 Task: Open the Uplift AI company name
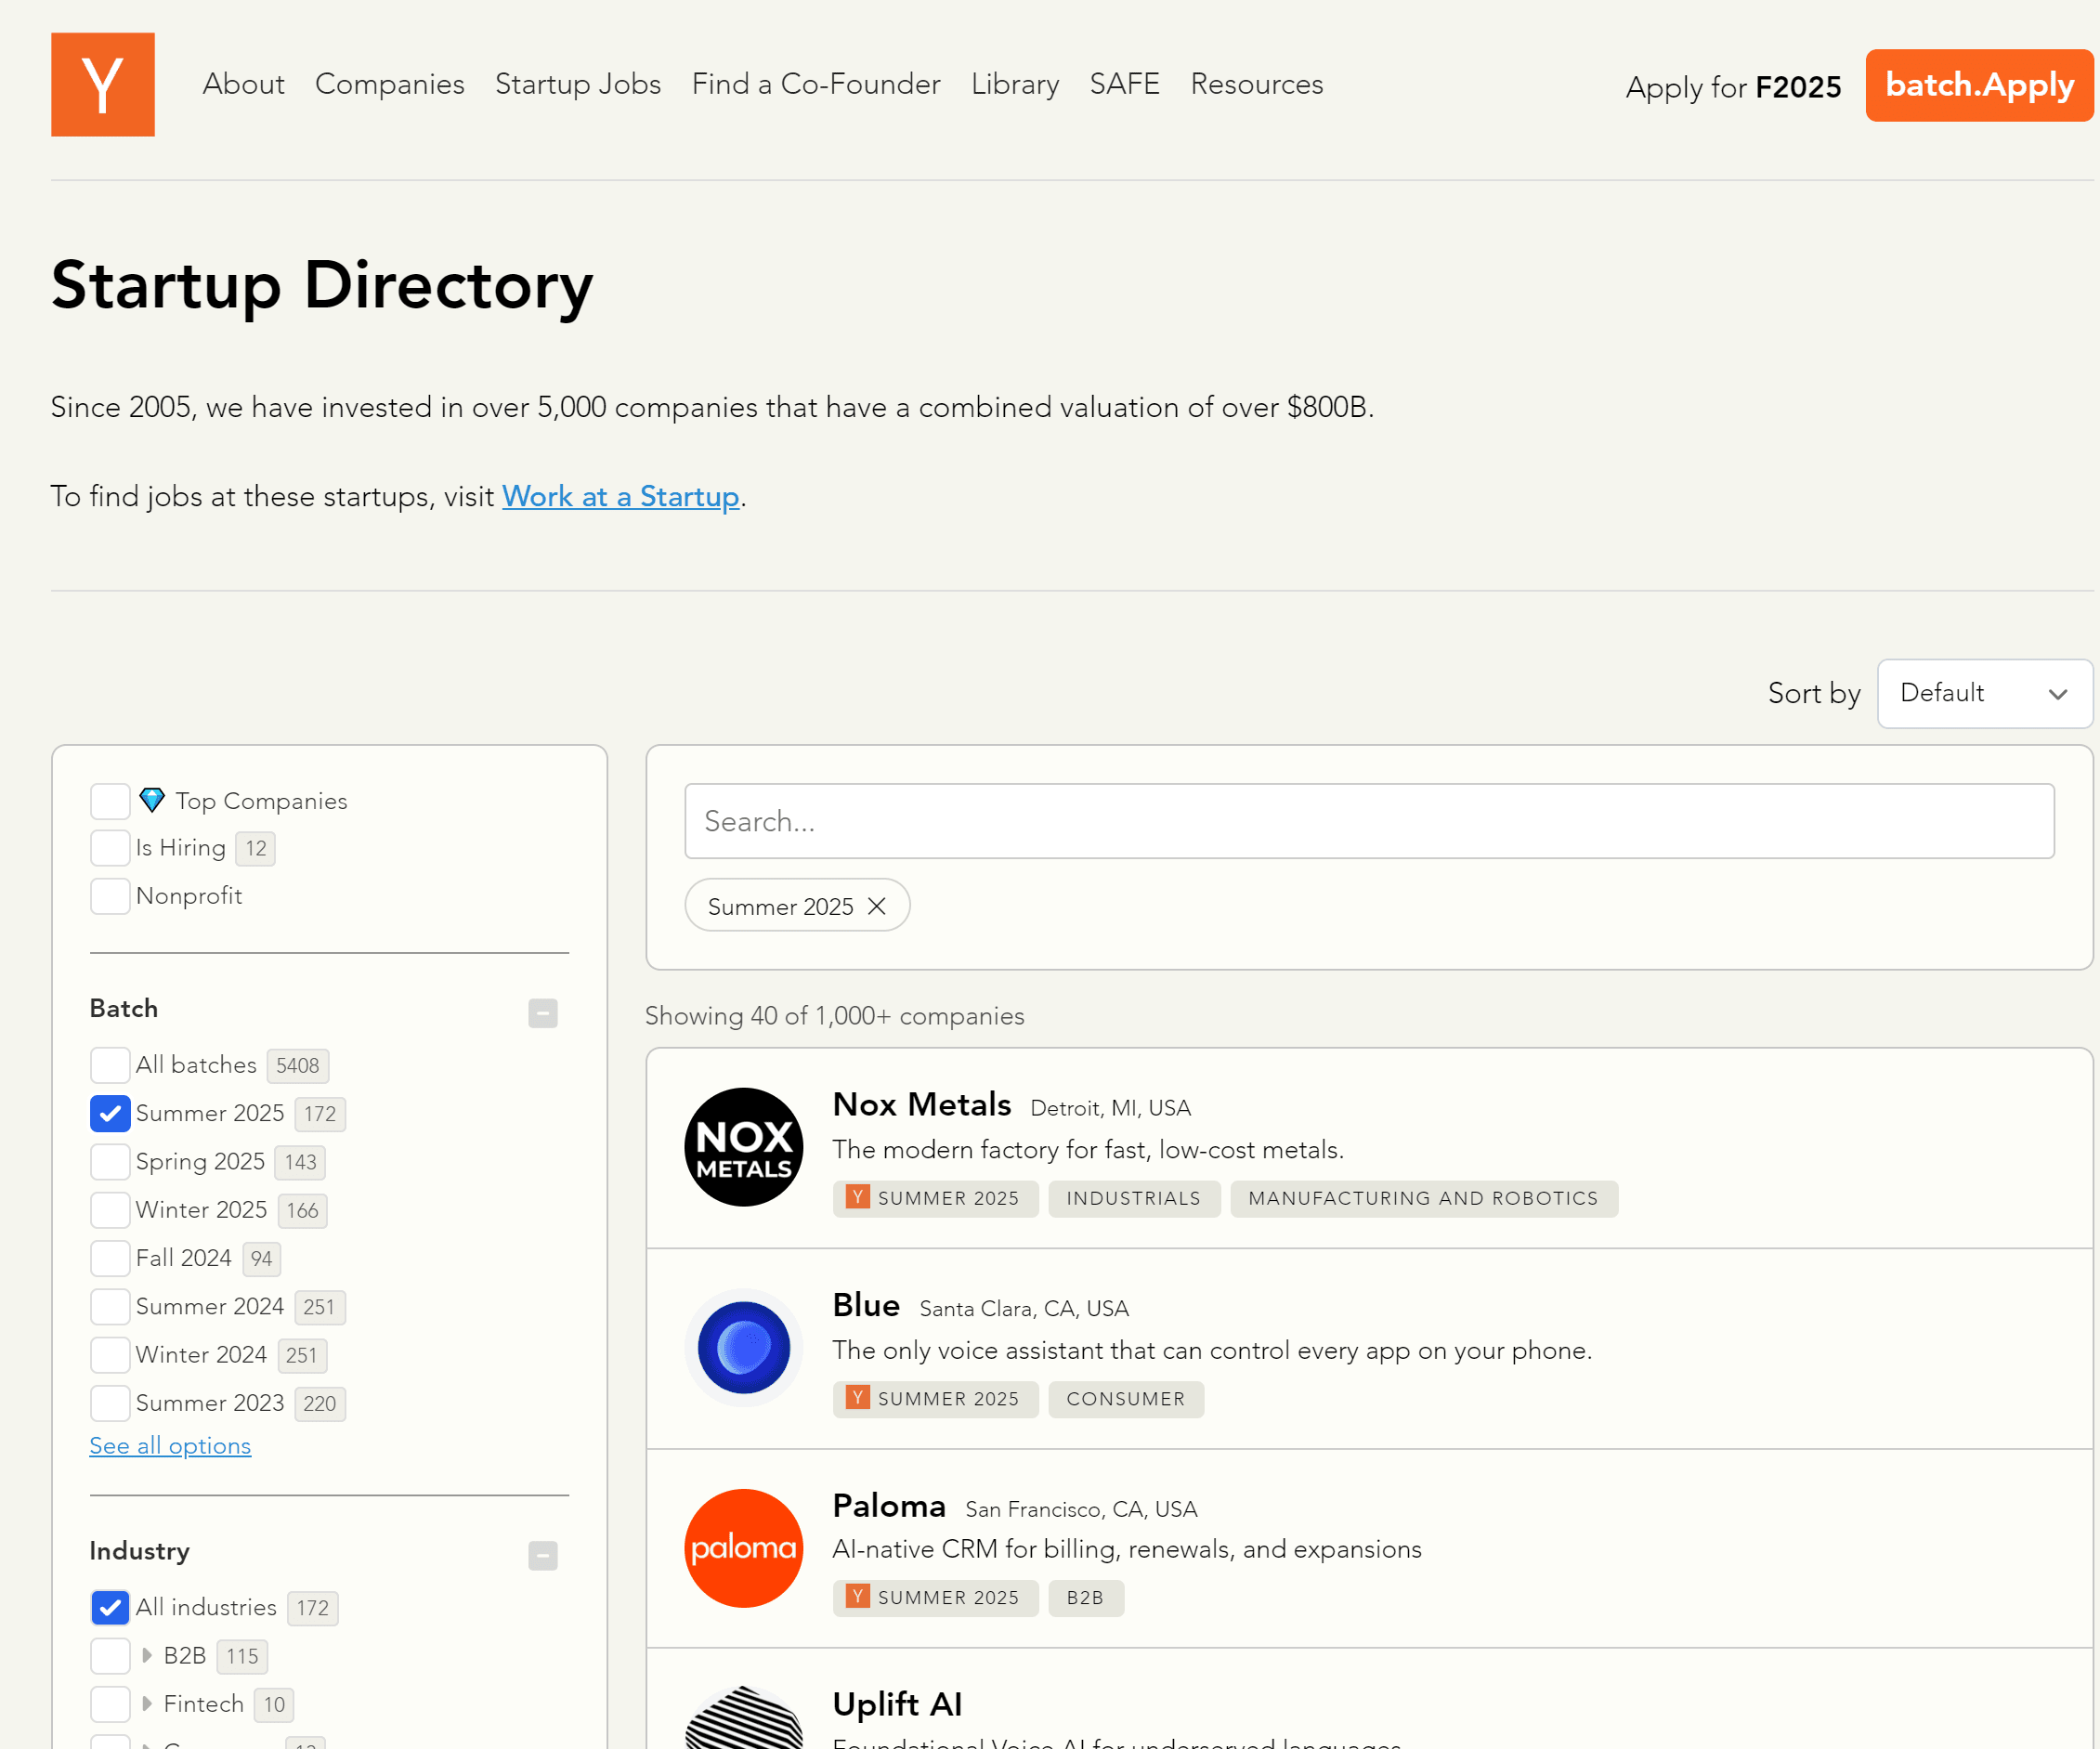897,1704
